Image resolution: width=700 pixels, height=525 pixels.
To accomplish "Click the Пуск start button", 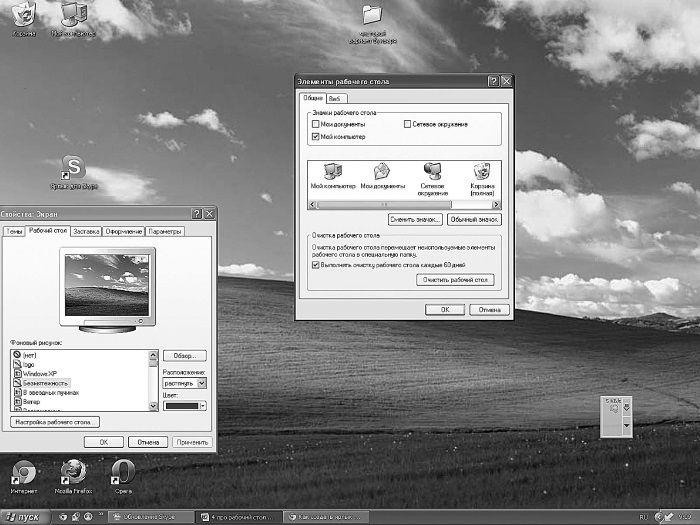I will click(x=23, y=517).
